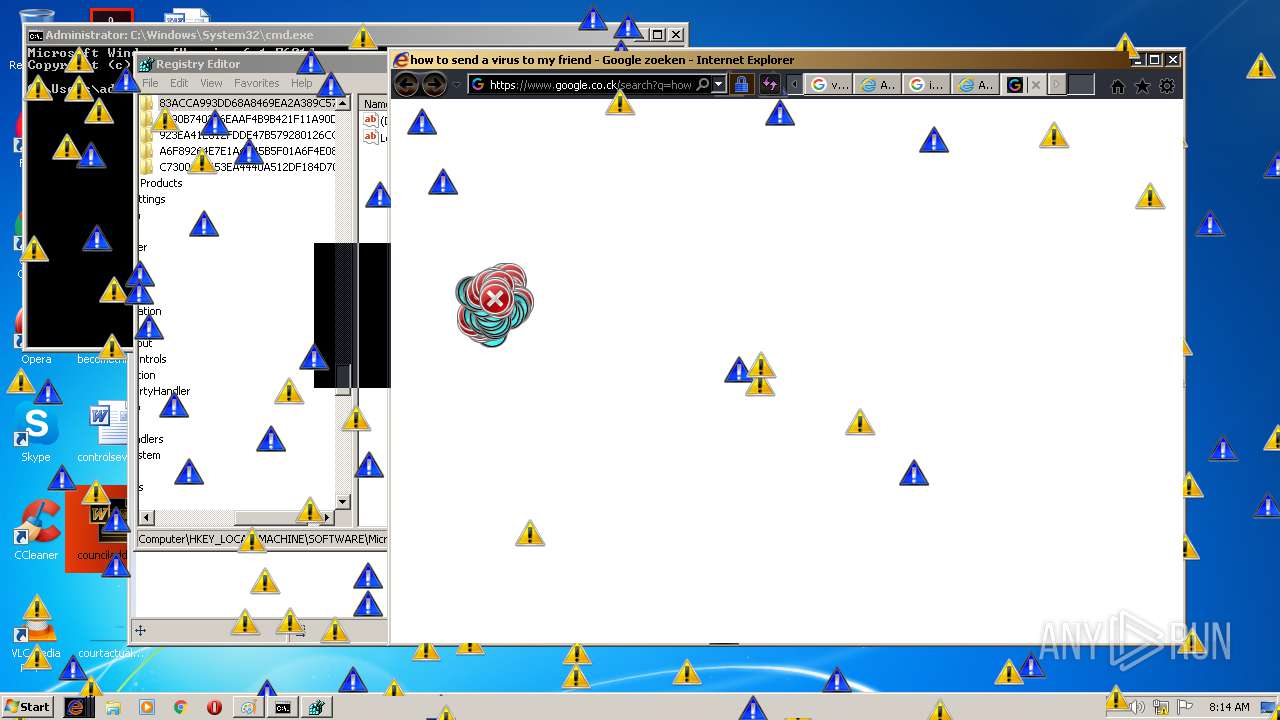
Task: Click the network tray icon
Action: point(1161,707)
